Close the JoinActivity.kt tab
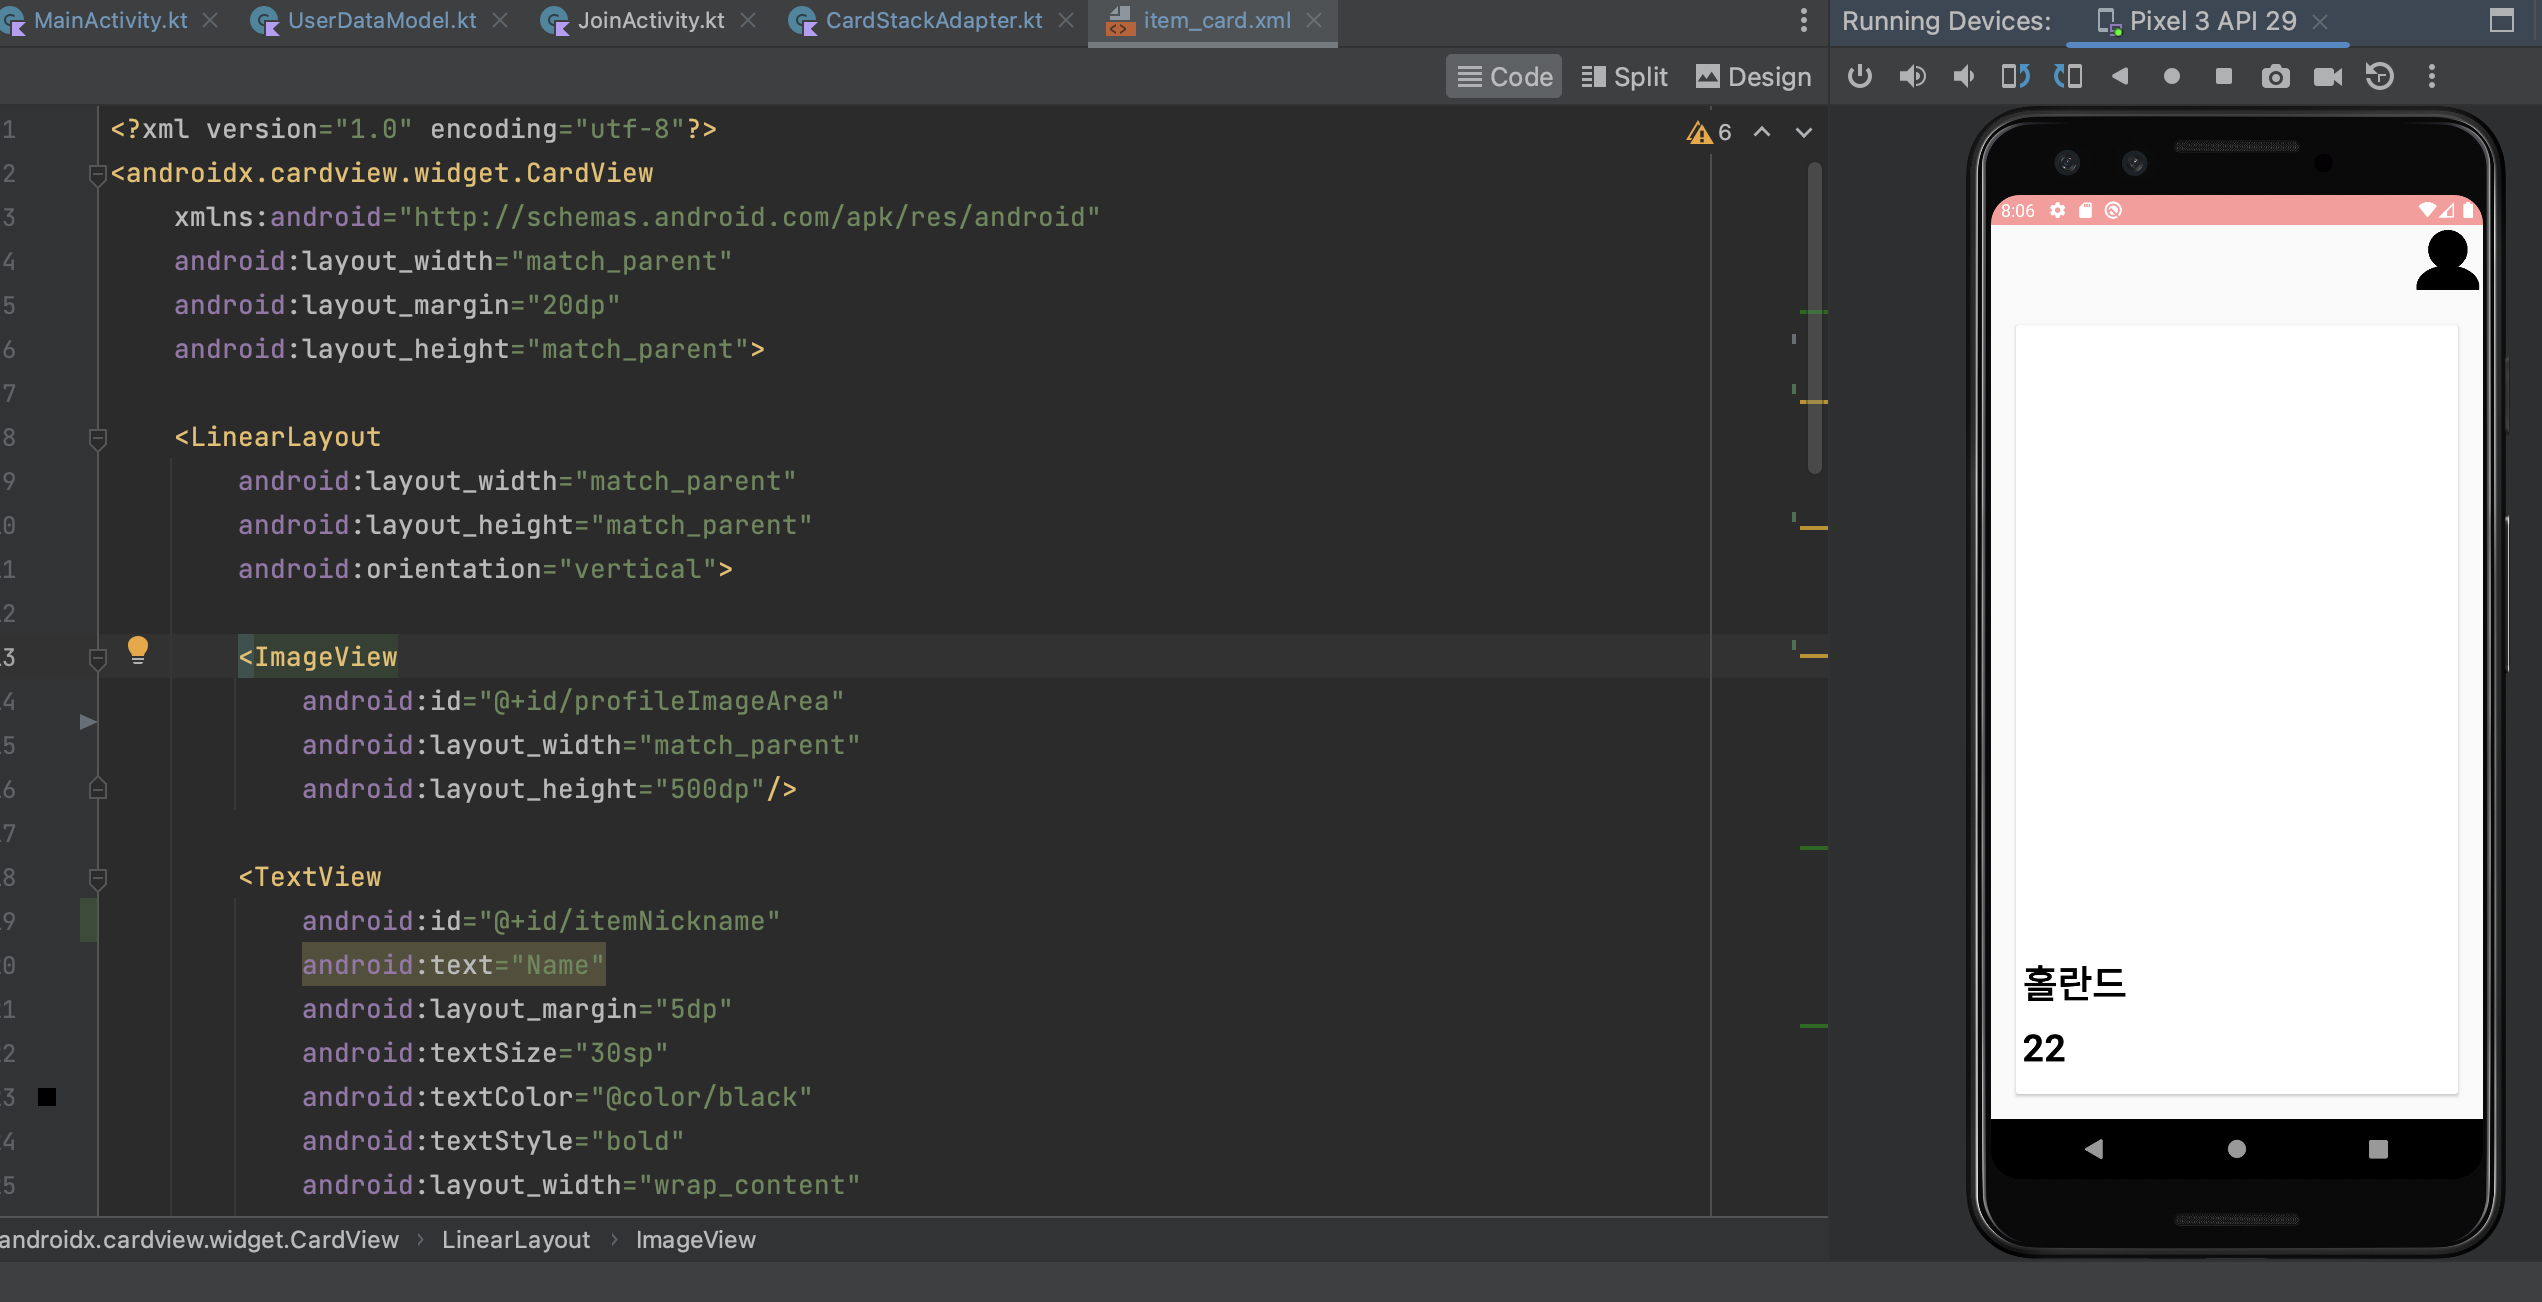Viewport: 2542px width, 1302px height. 748,20
